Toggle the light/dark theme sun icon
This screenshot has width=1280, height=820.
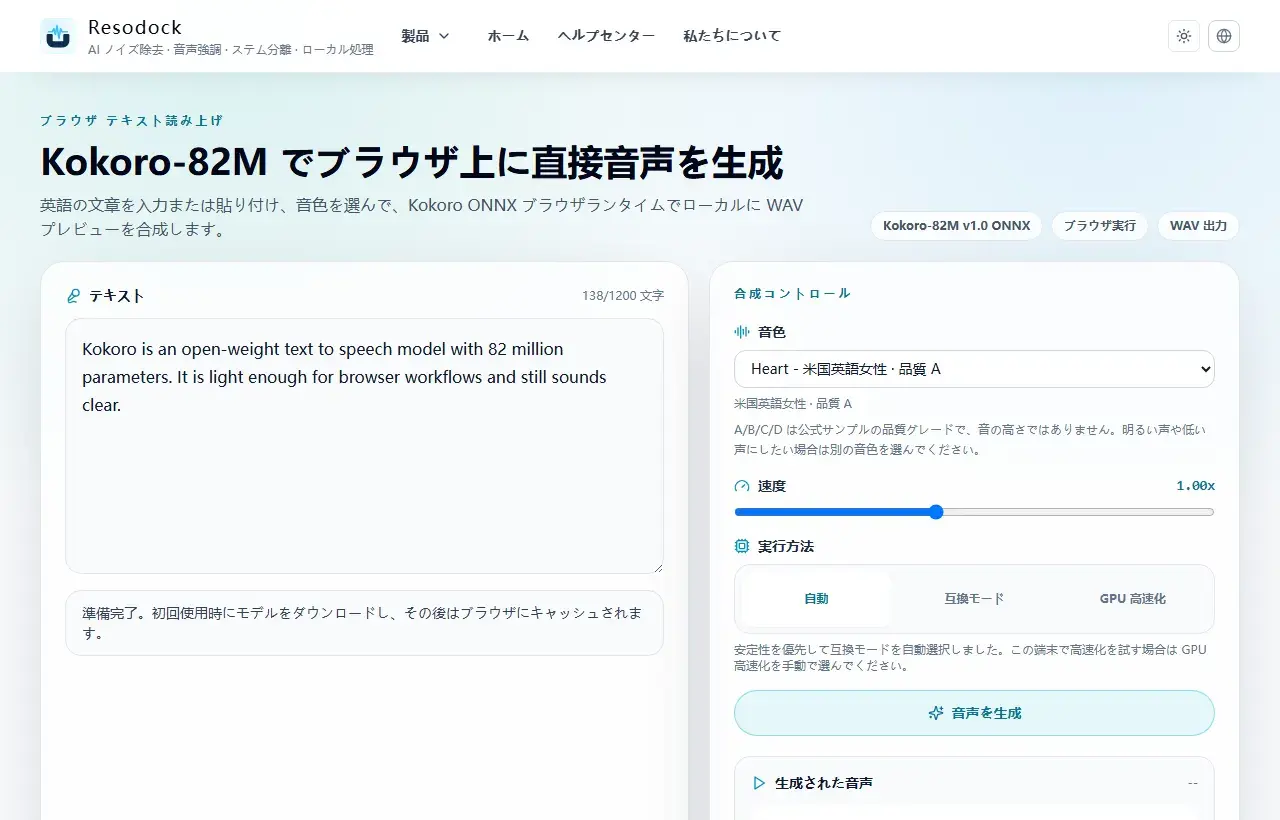click(x=1184, y=36)
